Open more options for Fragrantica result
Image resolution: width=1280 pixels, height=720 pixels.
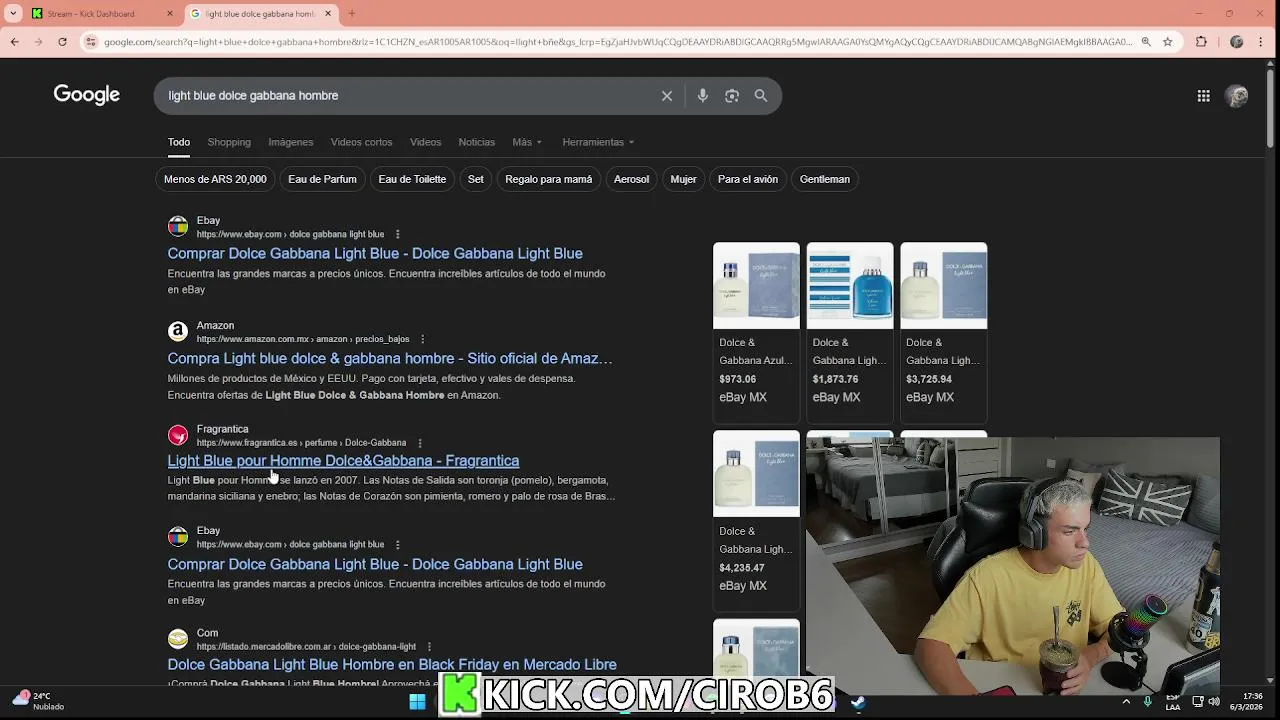[x=419, y=443]
